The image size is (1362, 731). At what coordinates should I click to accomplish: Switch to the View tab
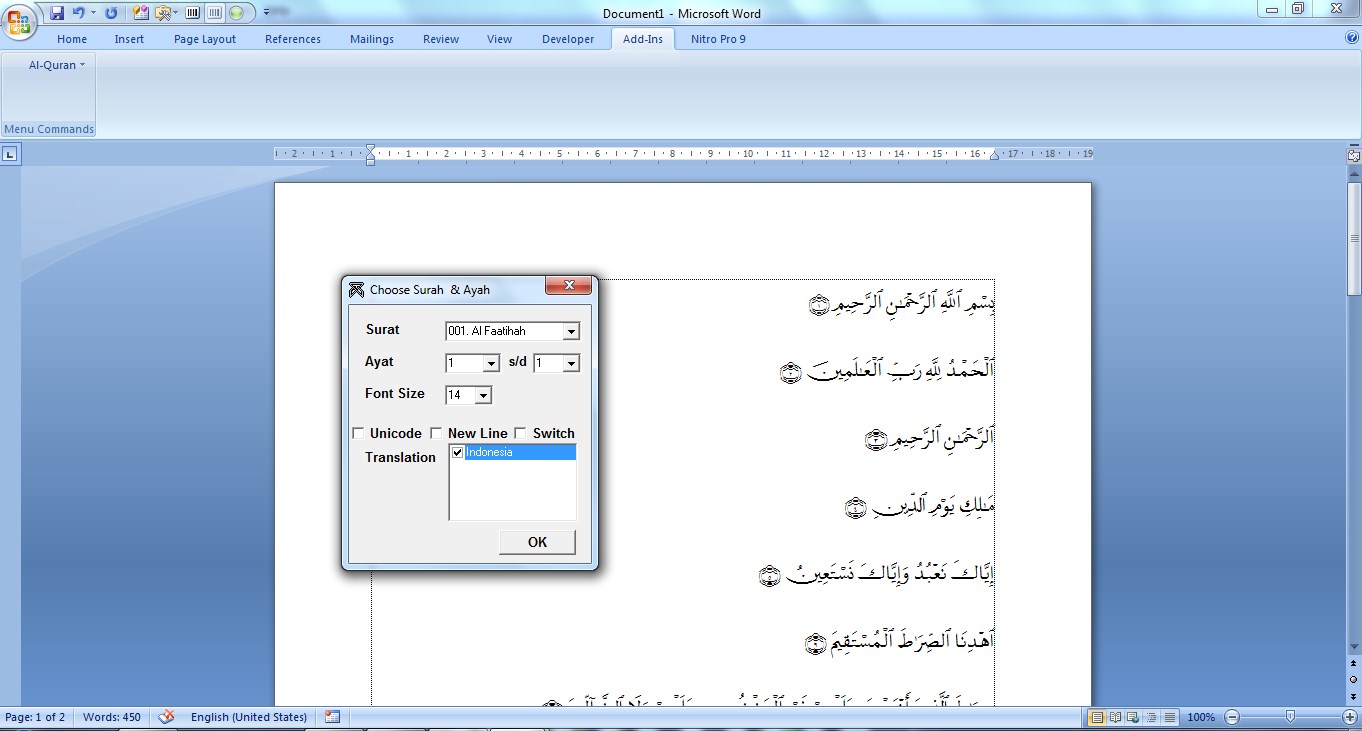(499, 39)
